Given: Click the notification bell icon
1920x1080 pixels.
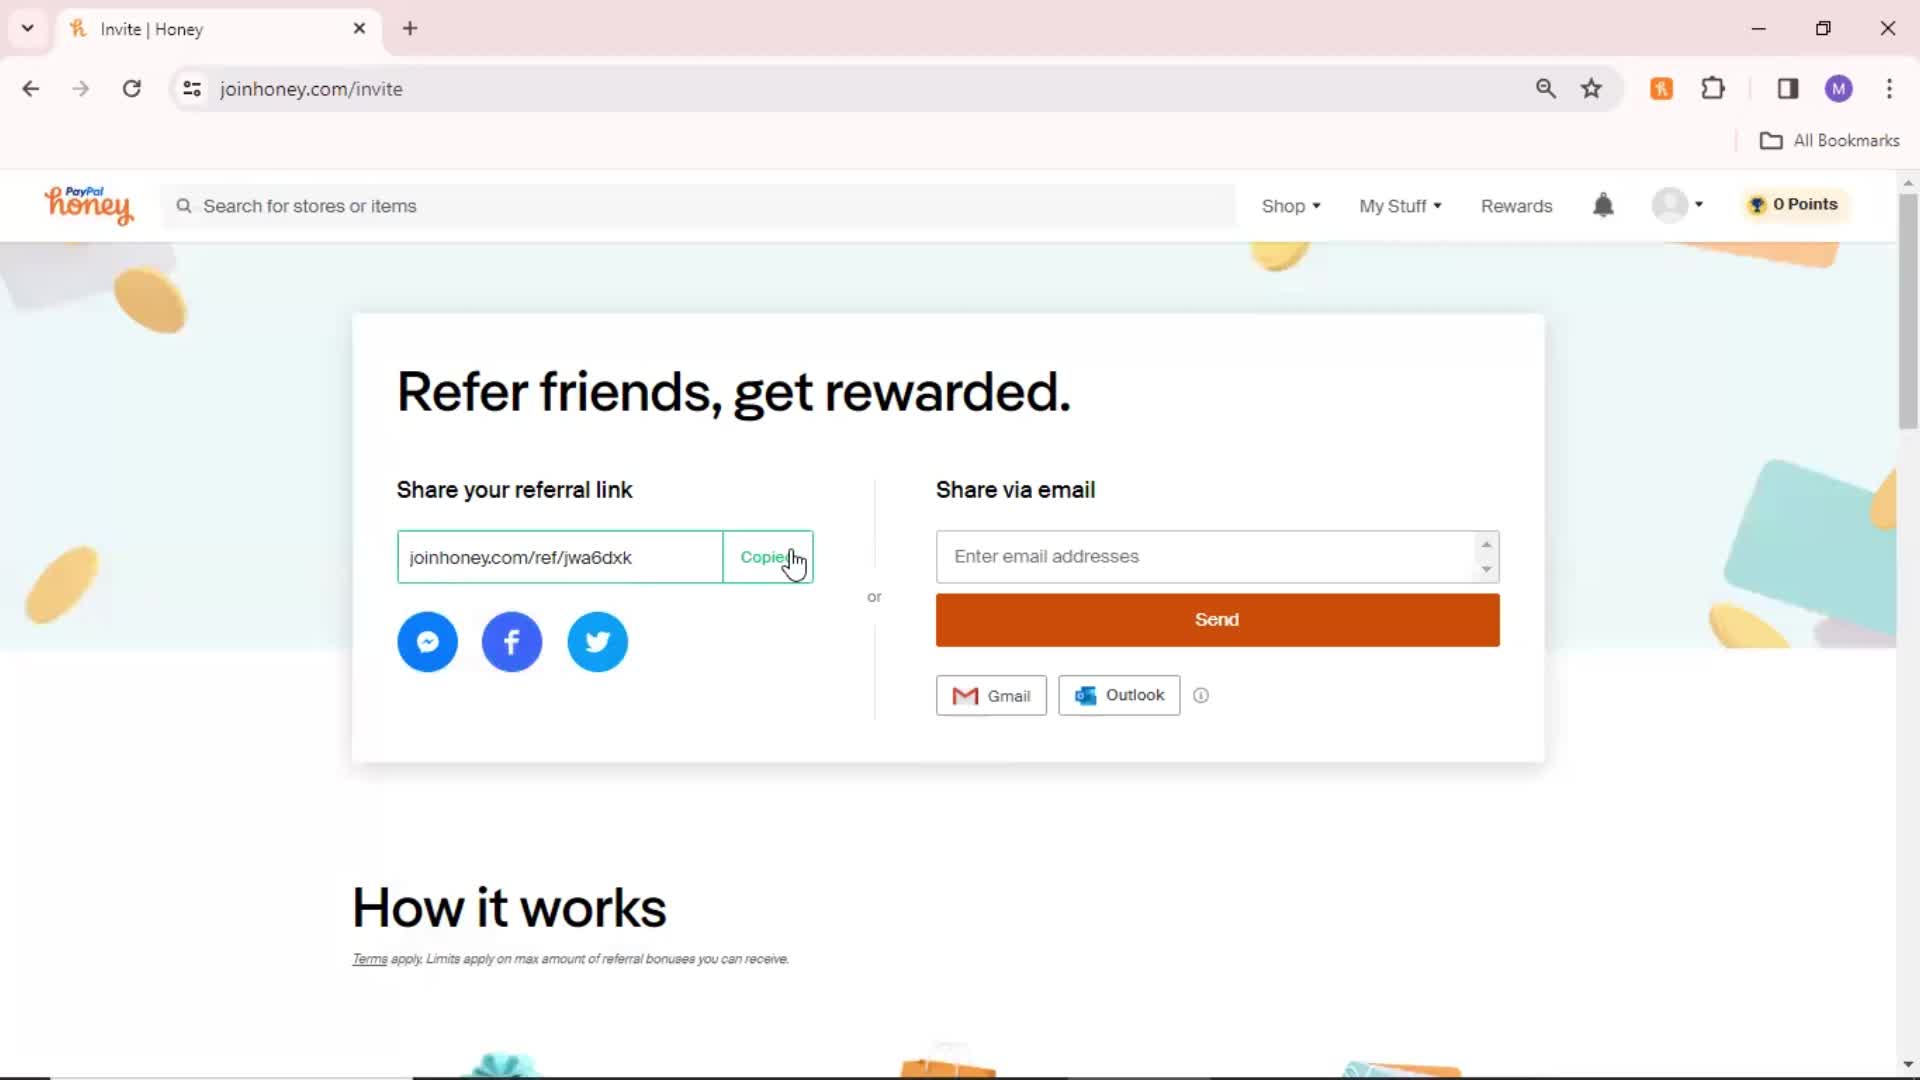Looking at the screenshot, I should coord(1604,204).
